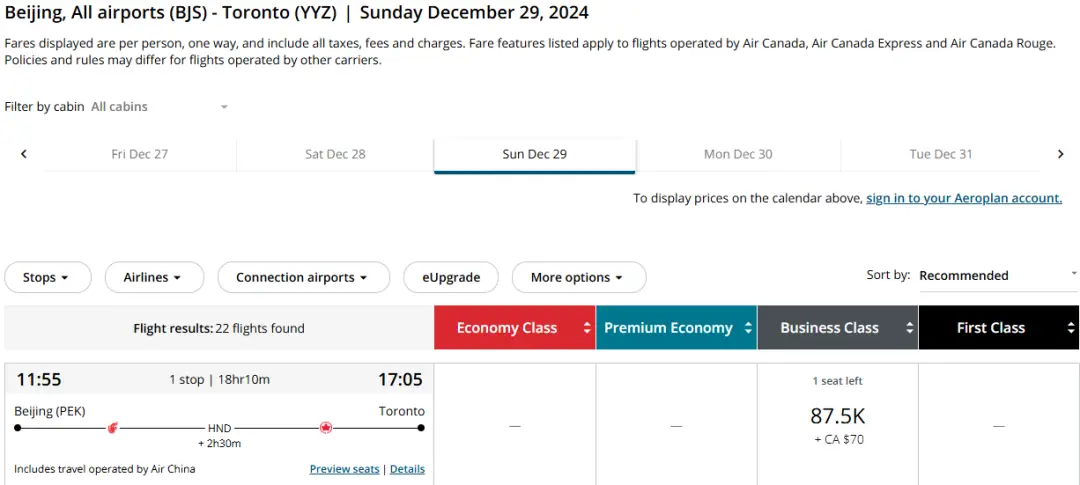This screenshot has width=1080, height=485.
Task: Click the Air China airline logo icon
Action: click(113, 428)
